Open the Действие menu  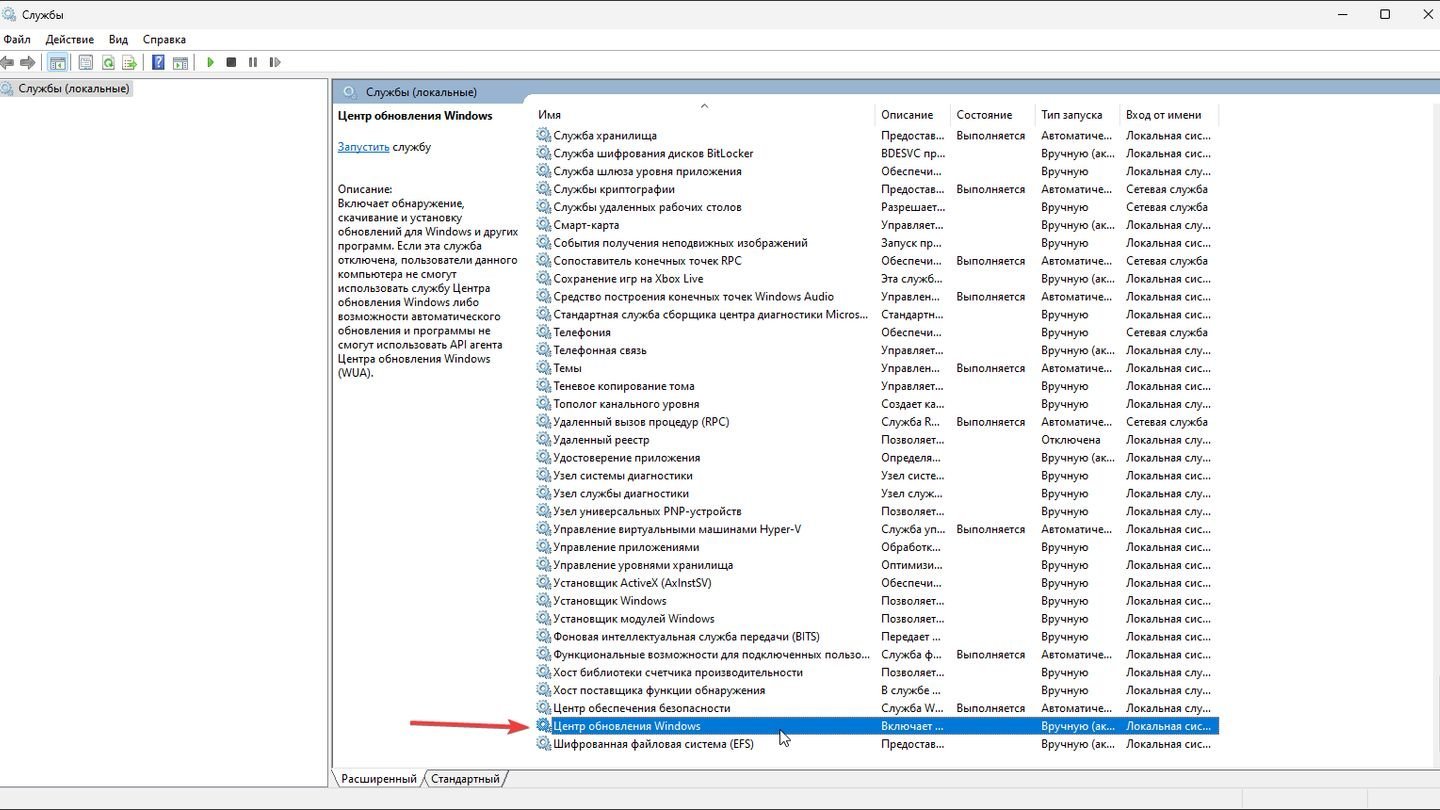70,39
